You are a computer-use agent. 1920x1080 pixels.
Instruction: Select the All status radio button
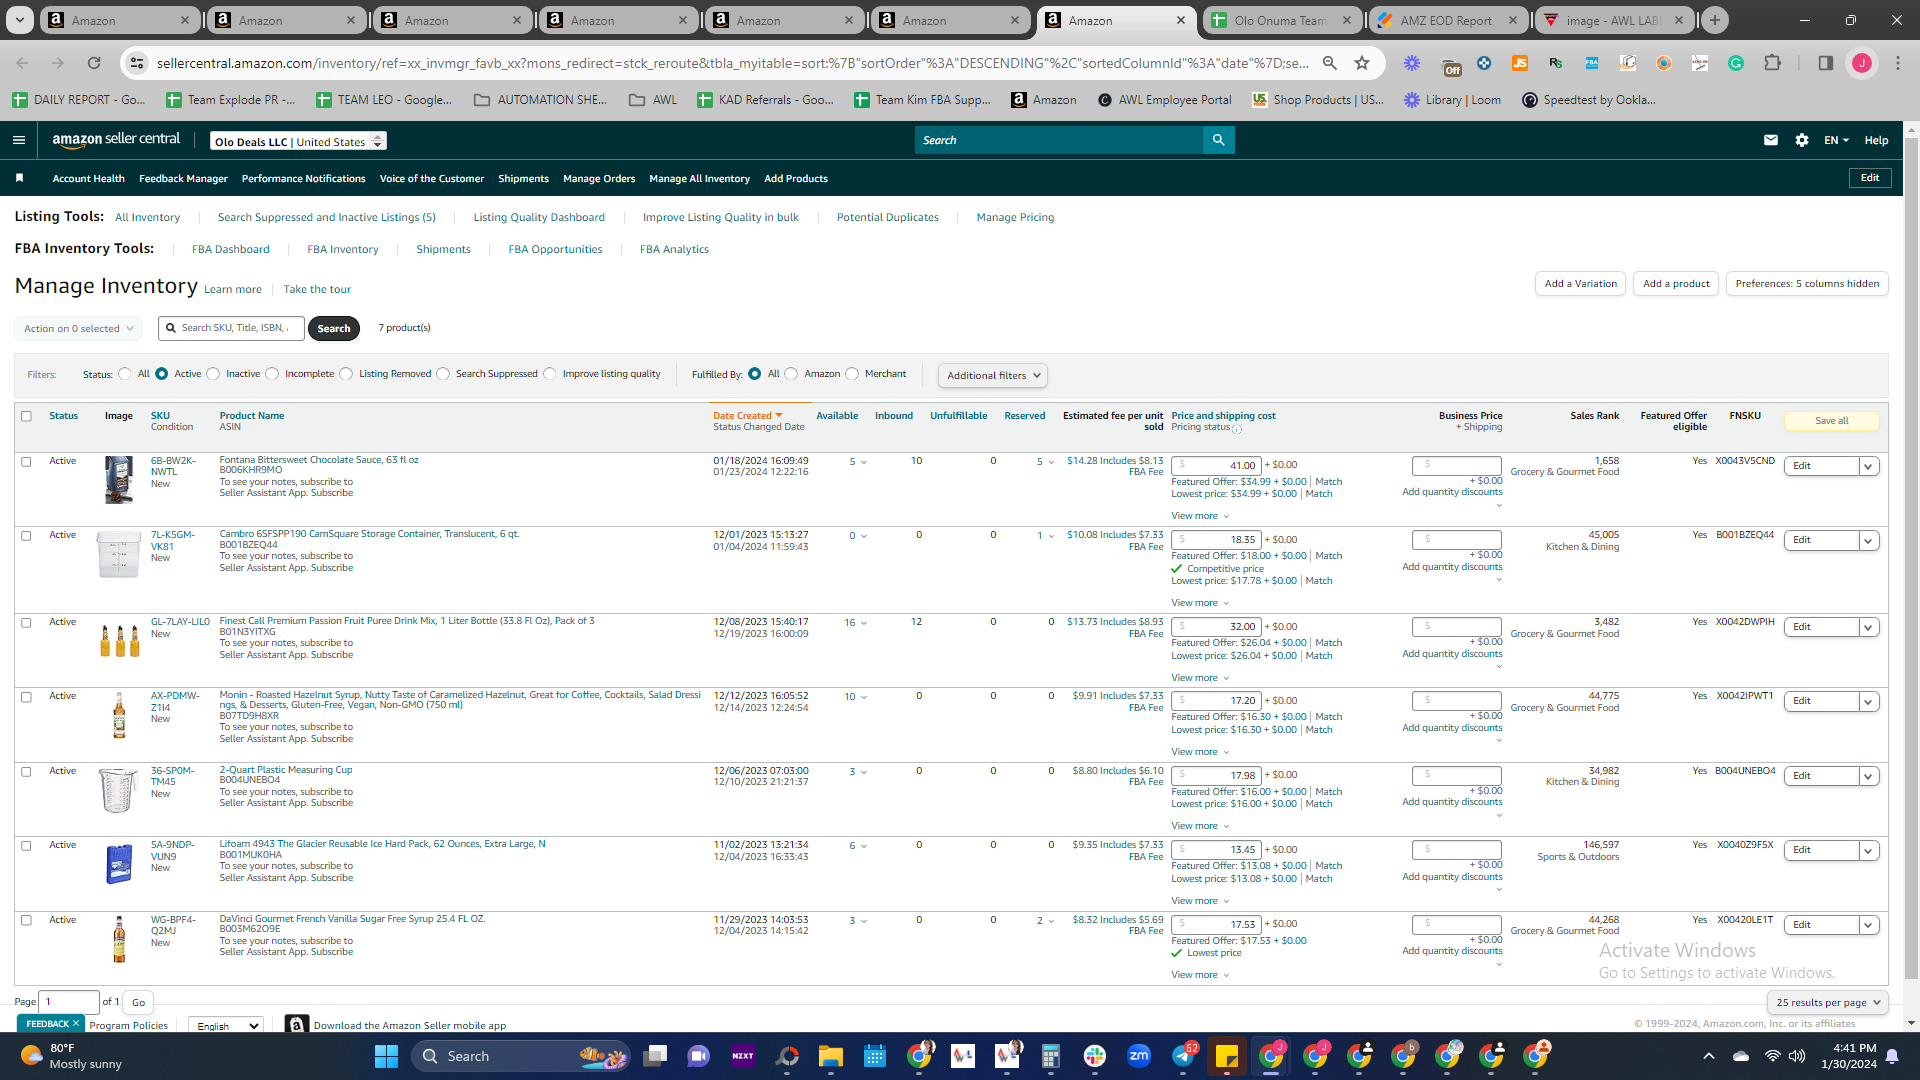tap(125, 375)
